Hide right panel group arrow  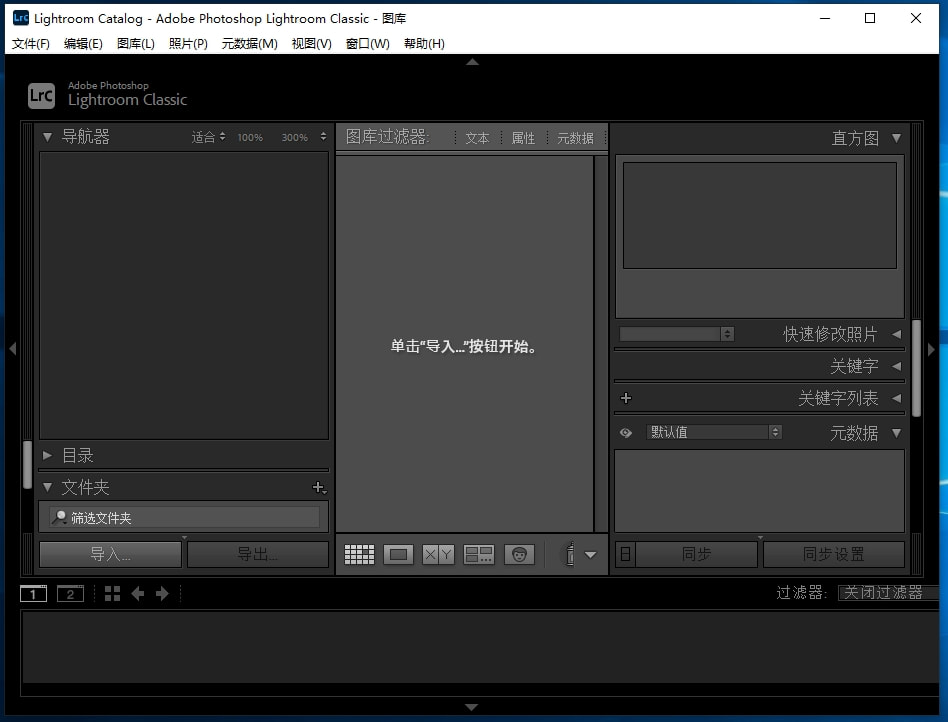coord(931,349)
